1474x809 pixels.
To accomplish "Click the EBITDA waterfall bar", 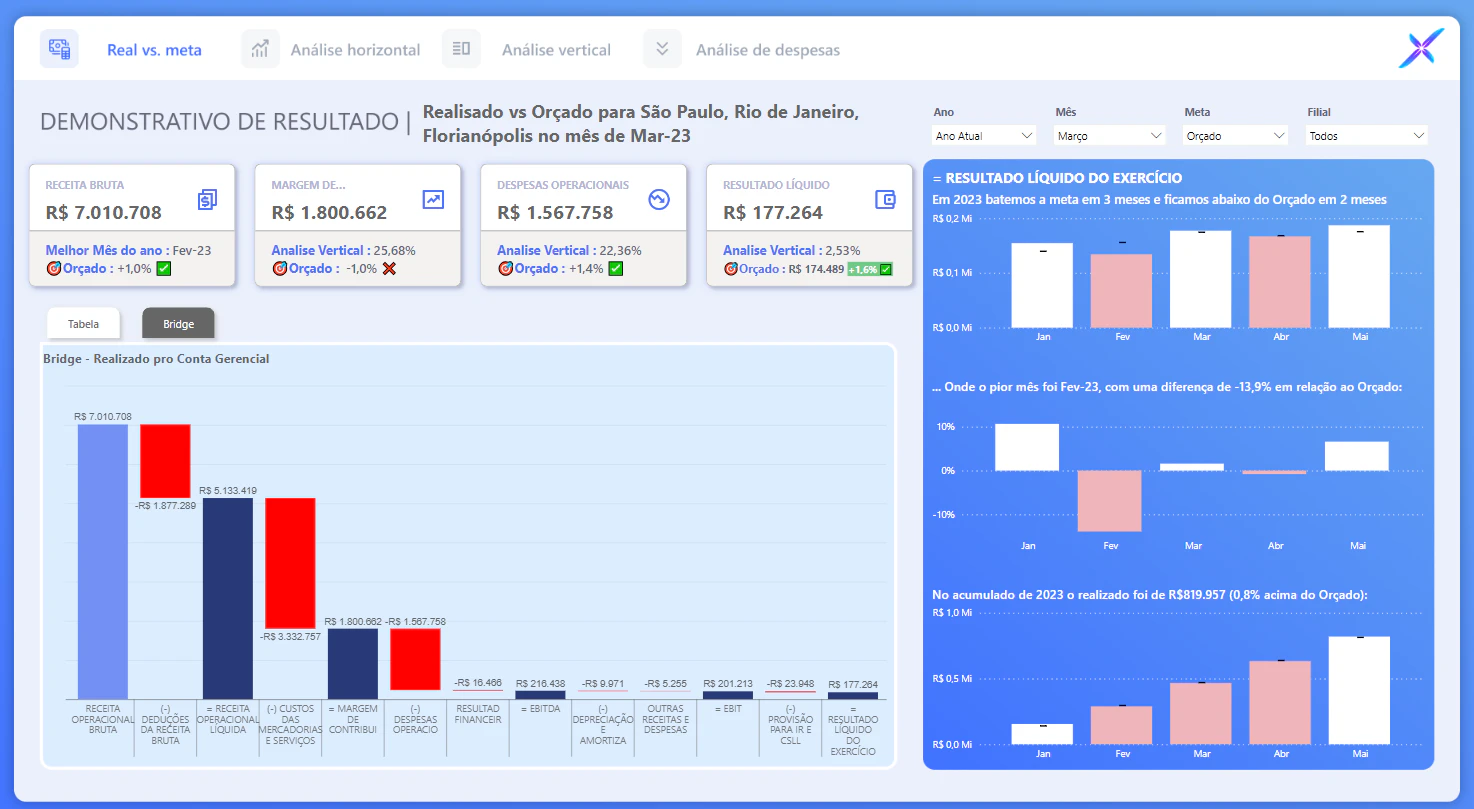I will tap(540, 695).
